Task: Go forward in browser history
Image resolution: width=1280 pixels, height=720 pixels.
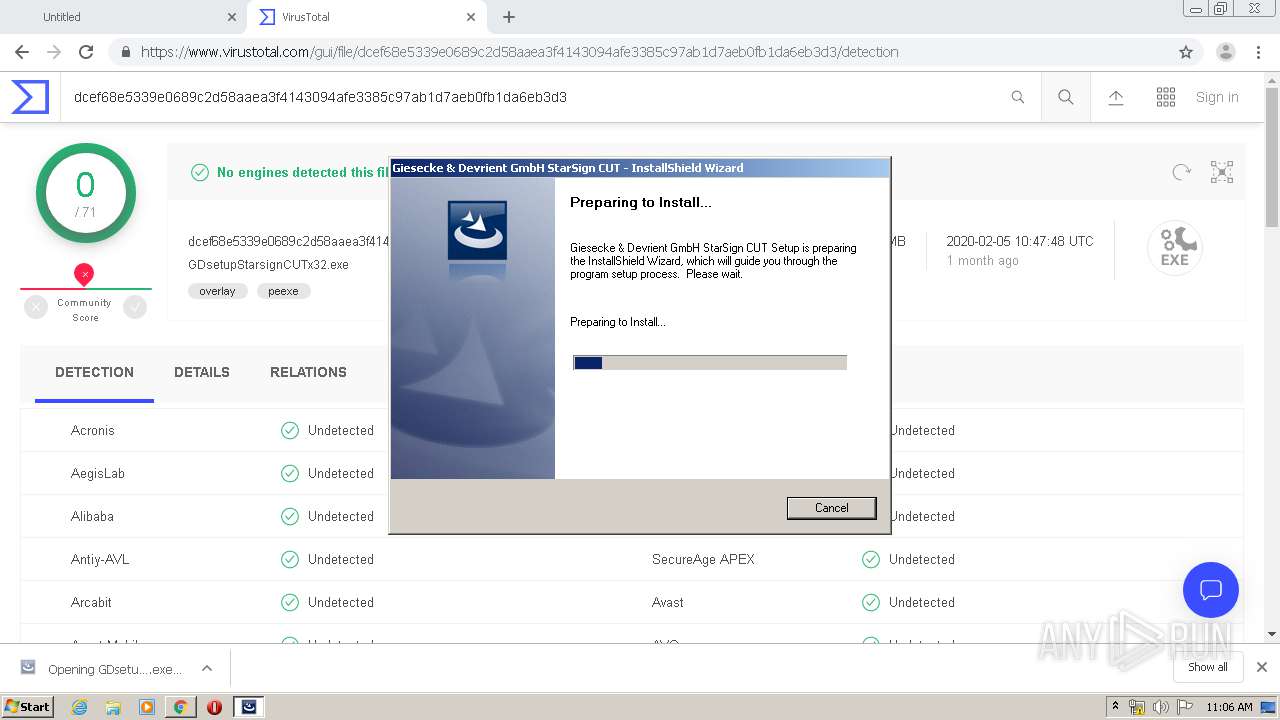Action: pos(54,52)
